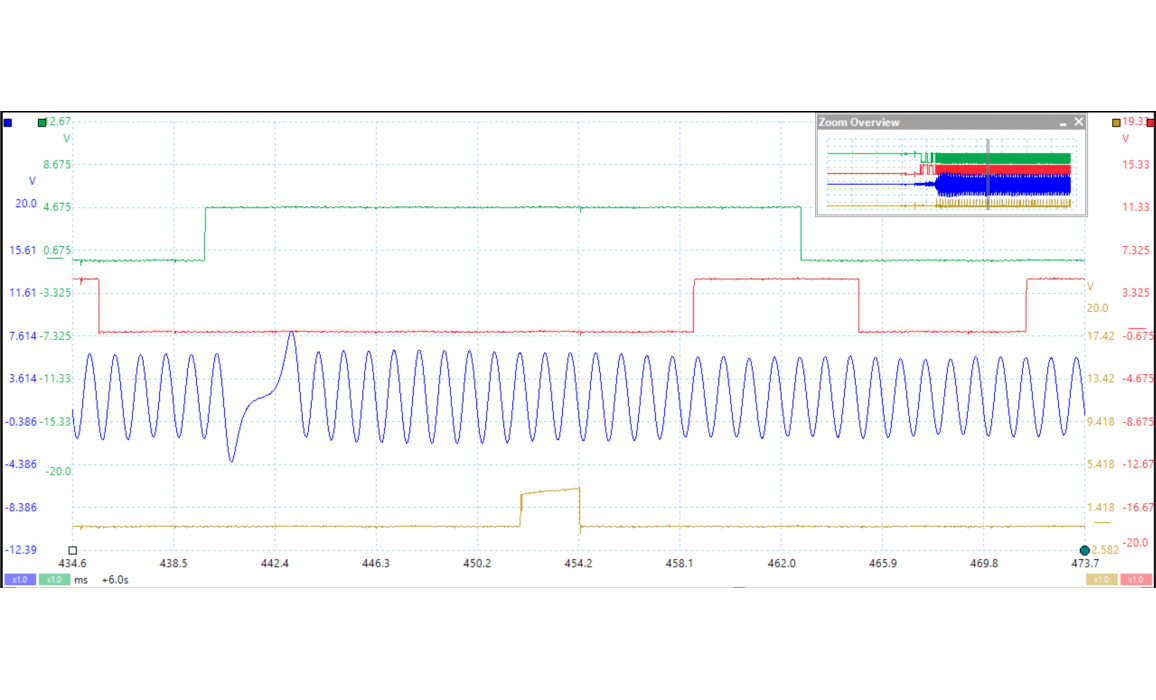The height and width of the screenshot is (700, 1156).
Task: Close the Zoom Overview window
Action: (1079, 122)
